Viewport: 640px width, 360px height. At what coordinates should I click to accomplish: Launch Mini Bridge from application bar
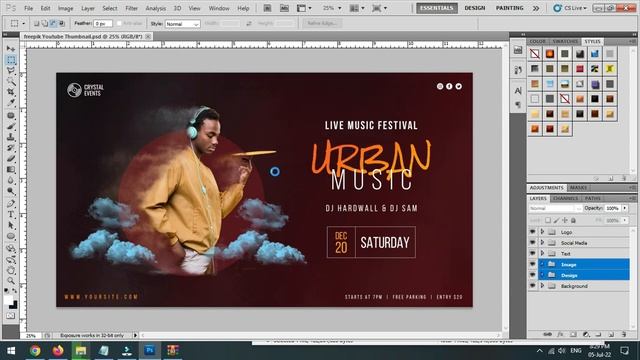click(284, 8)
